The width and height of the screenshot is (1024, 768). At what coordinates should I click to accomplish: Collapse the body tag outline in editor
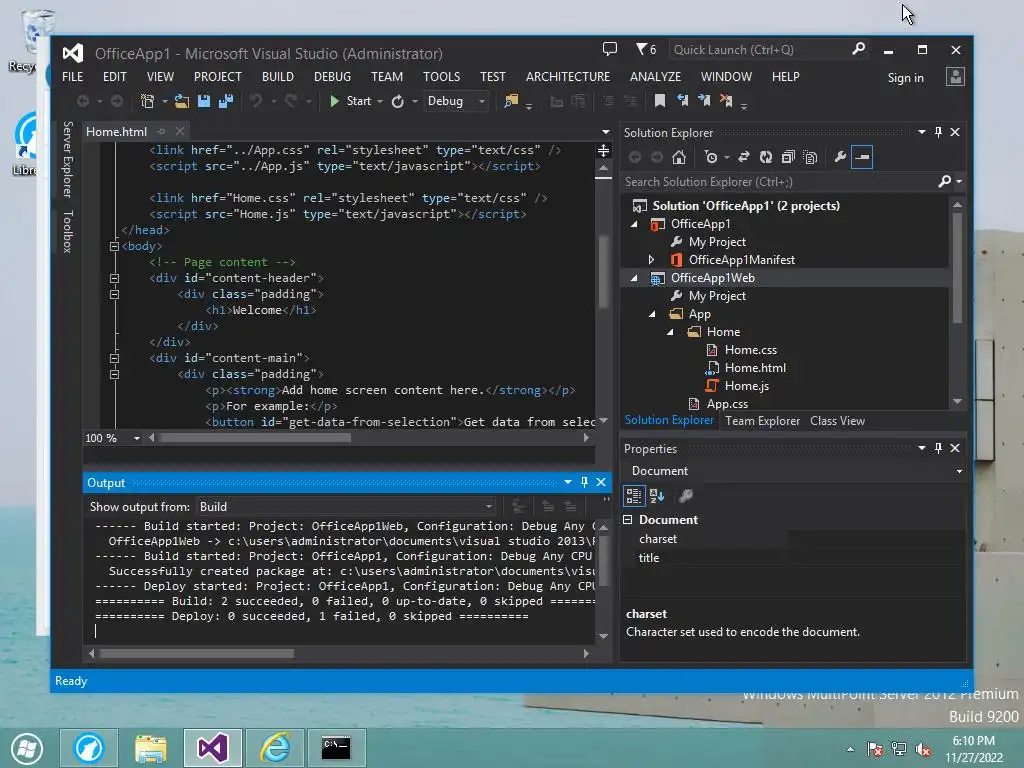coord(114,246)
